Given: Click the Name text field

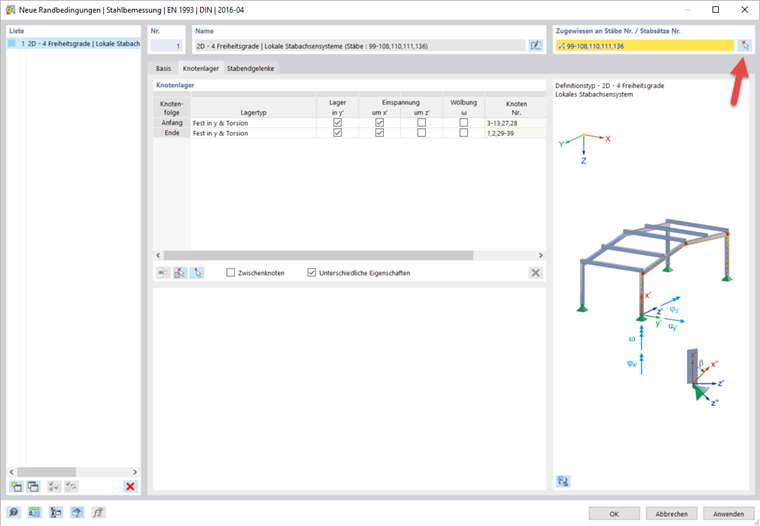Looking at the screenshot, I should [x=360, y=46].
